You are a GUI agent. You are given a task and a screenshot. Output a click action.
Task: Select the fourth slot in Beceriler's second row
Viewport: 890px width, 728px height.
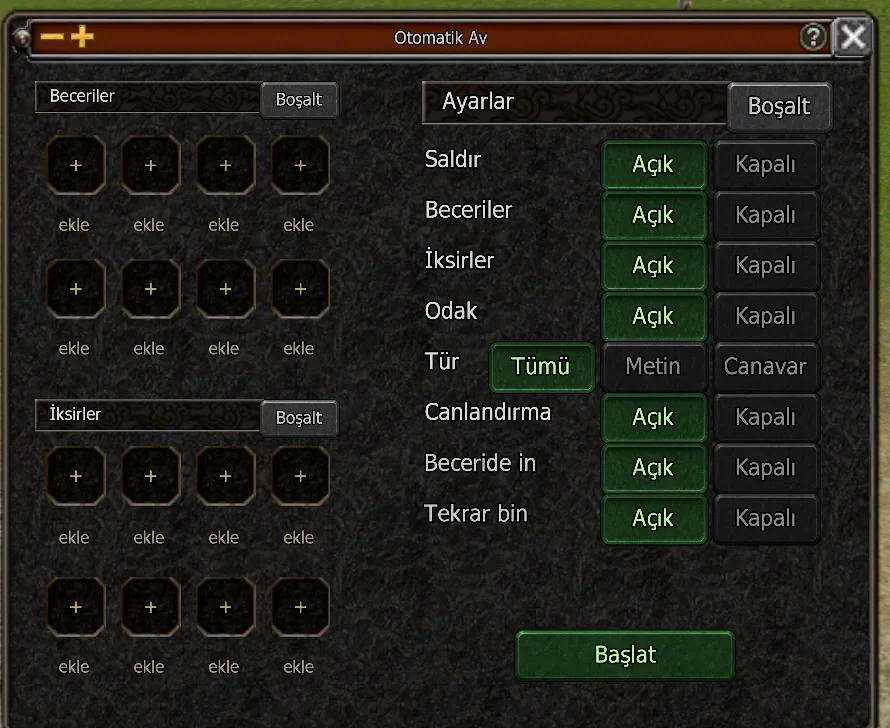click(x=300, y=289)
